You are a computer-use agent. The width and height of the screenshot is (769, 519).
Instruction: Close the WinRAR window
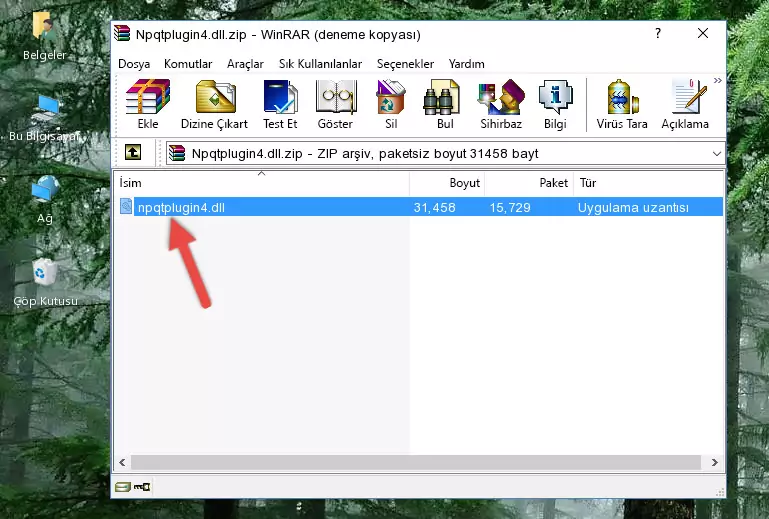(x=703, y=33)
